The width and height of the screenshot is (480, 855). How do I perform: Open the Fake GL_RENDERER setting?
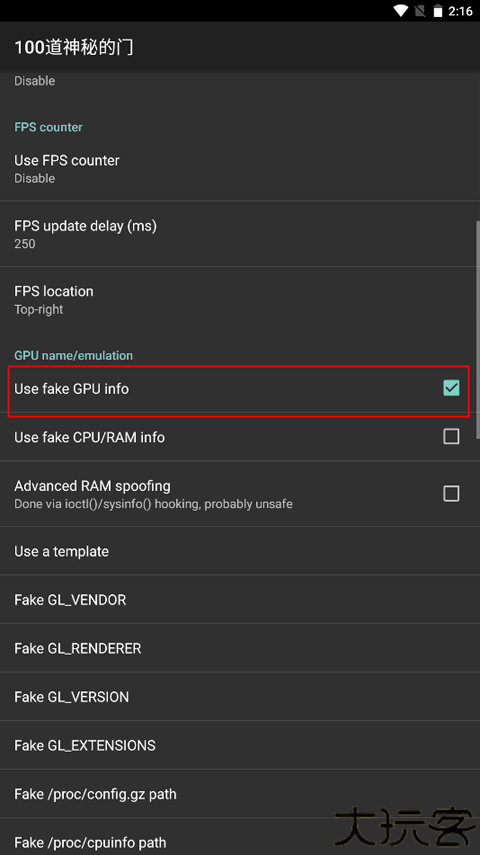240,648
